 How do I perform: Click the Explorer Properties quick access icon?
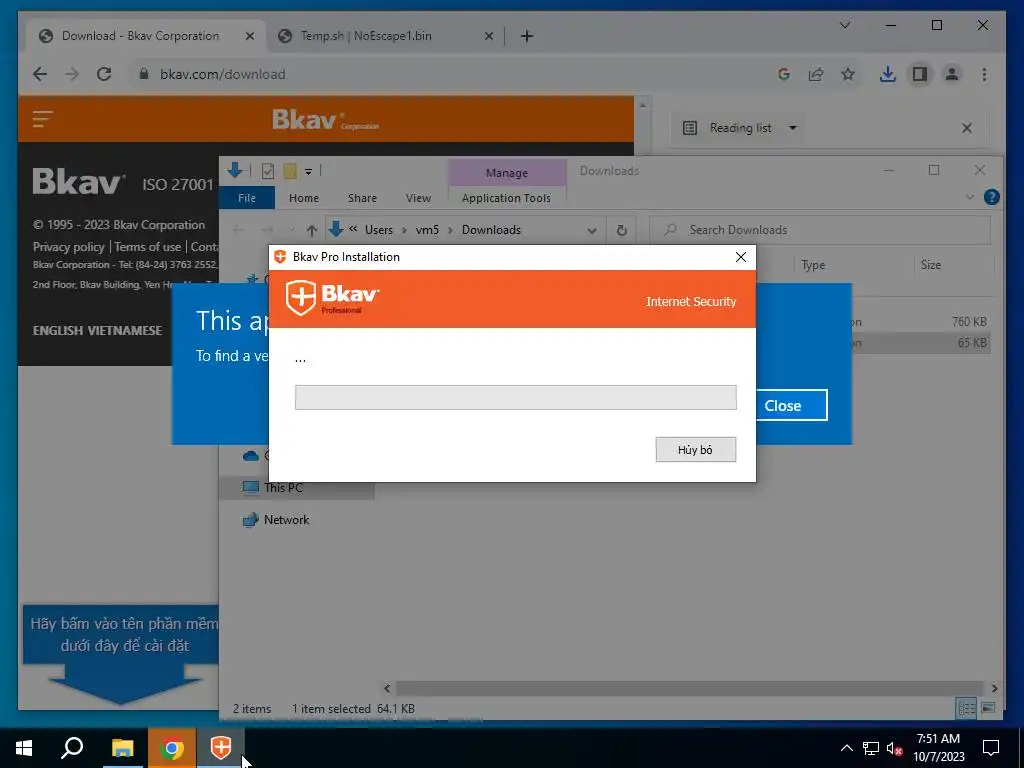[268, 171]
